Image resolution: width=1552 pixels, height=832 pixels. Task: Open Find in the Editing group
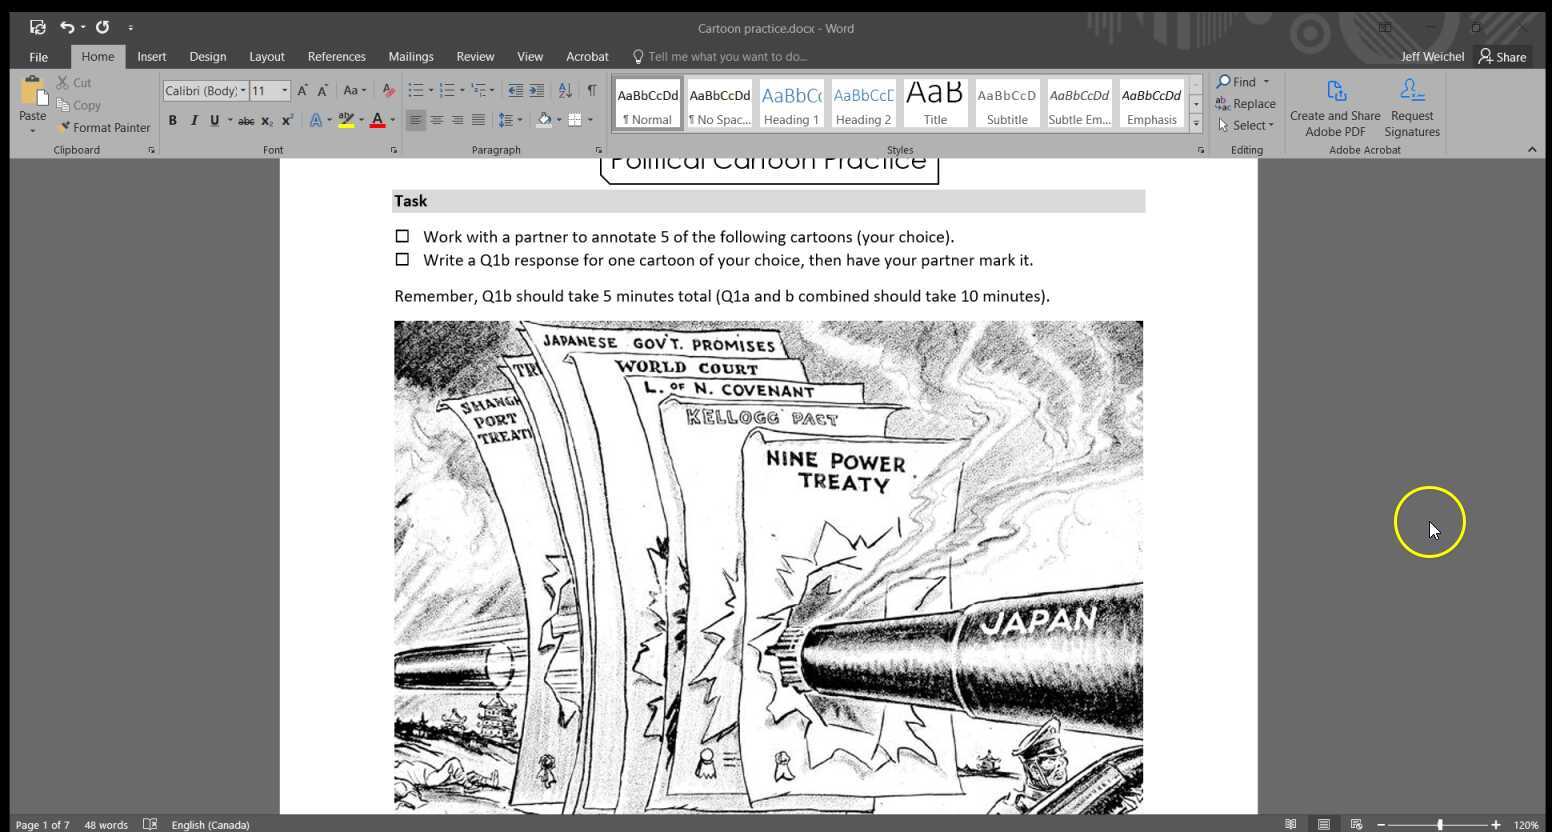pyautogui.click(x=1241, y=81)
